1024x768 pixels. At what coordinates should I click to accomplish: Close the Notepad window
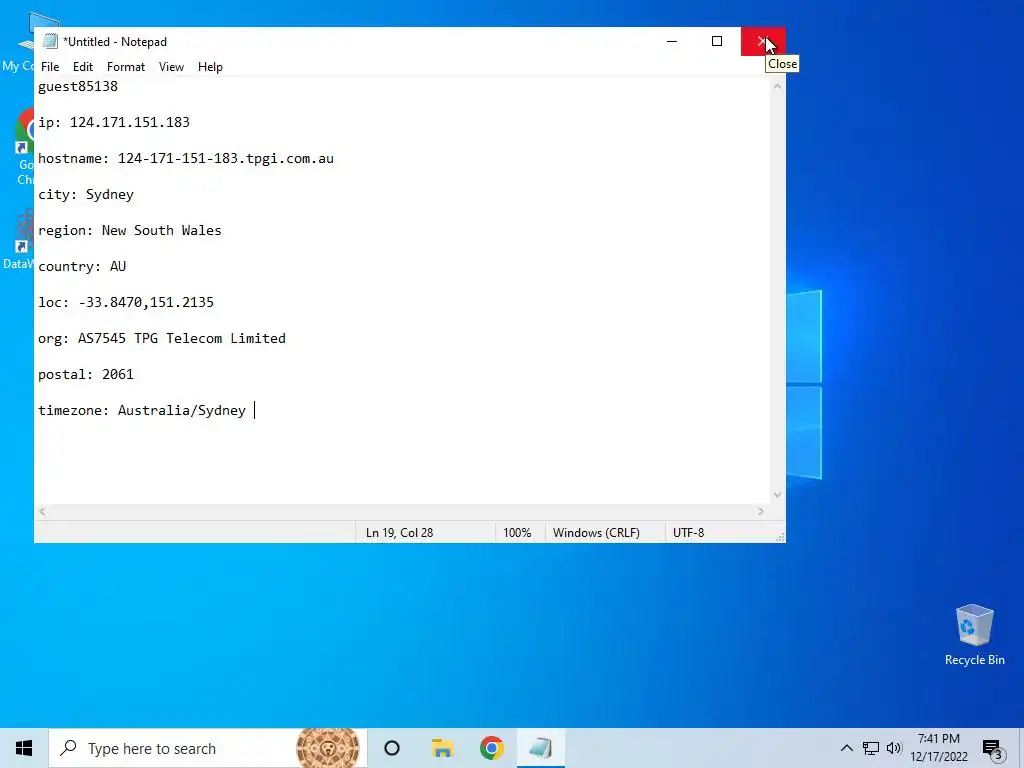[762, 41]
